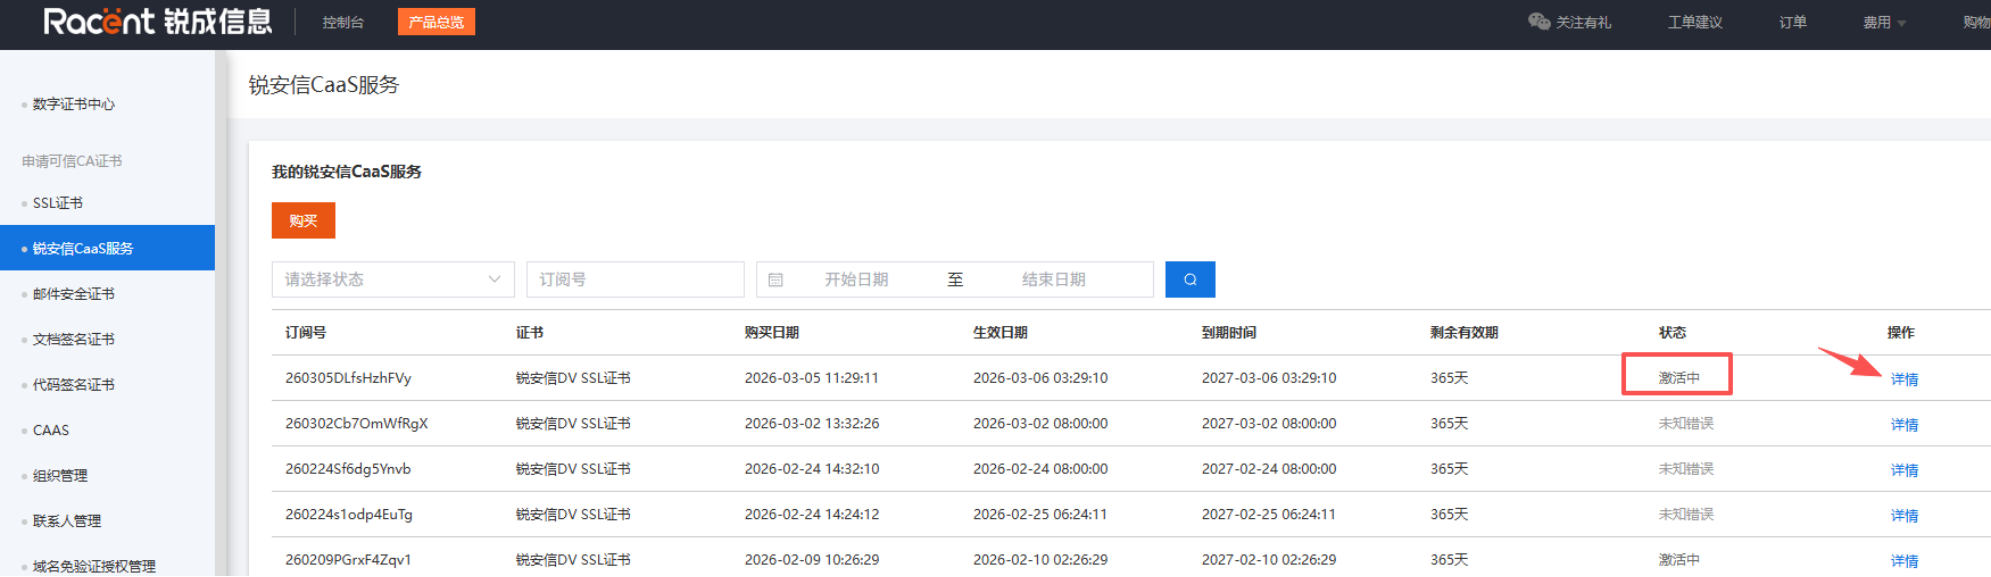Click the 订阅号 input field
1991x577 pixels.
coord(635,279)
